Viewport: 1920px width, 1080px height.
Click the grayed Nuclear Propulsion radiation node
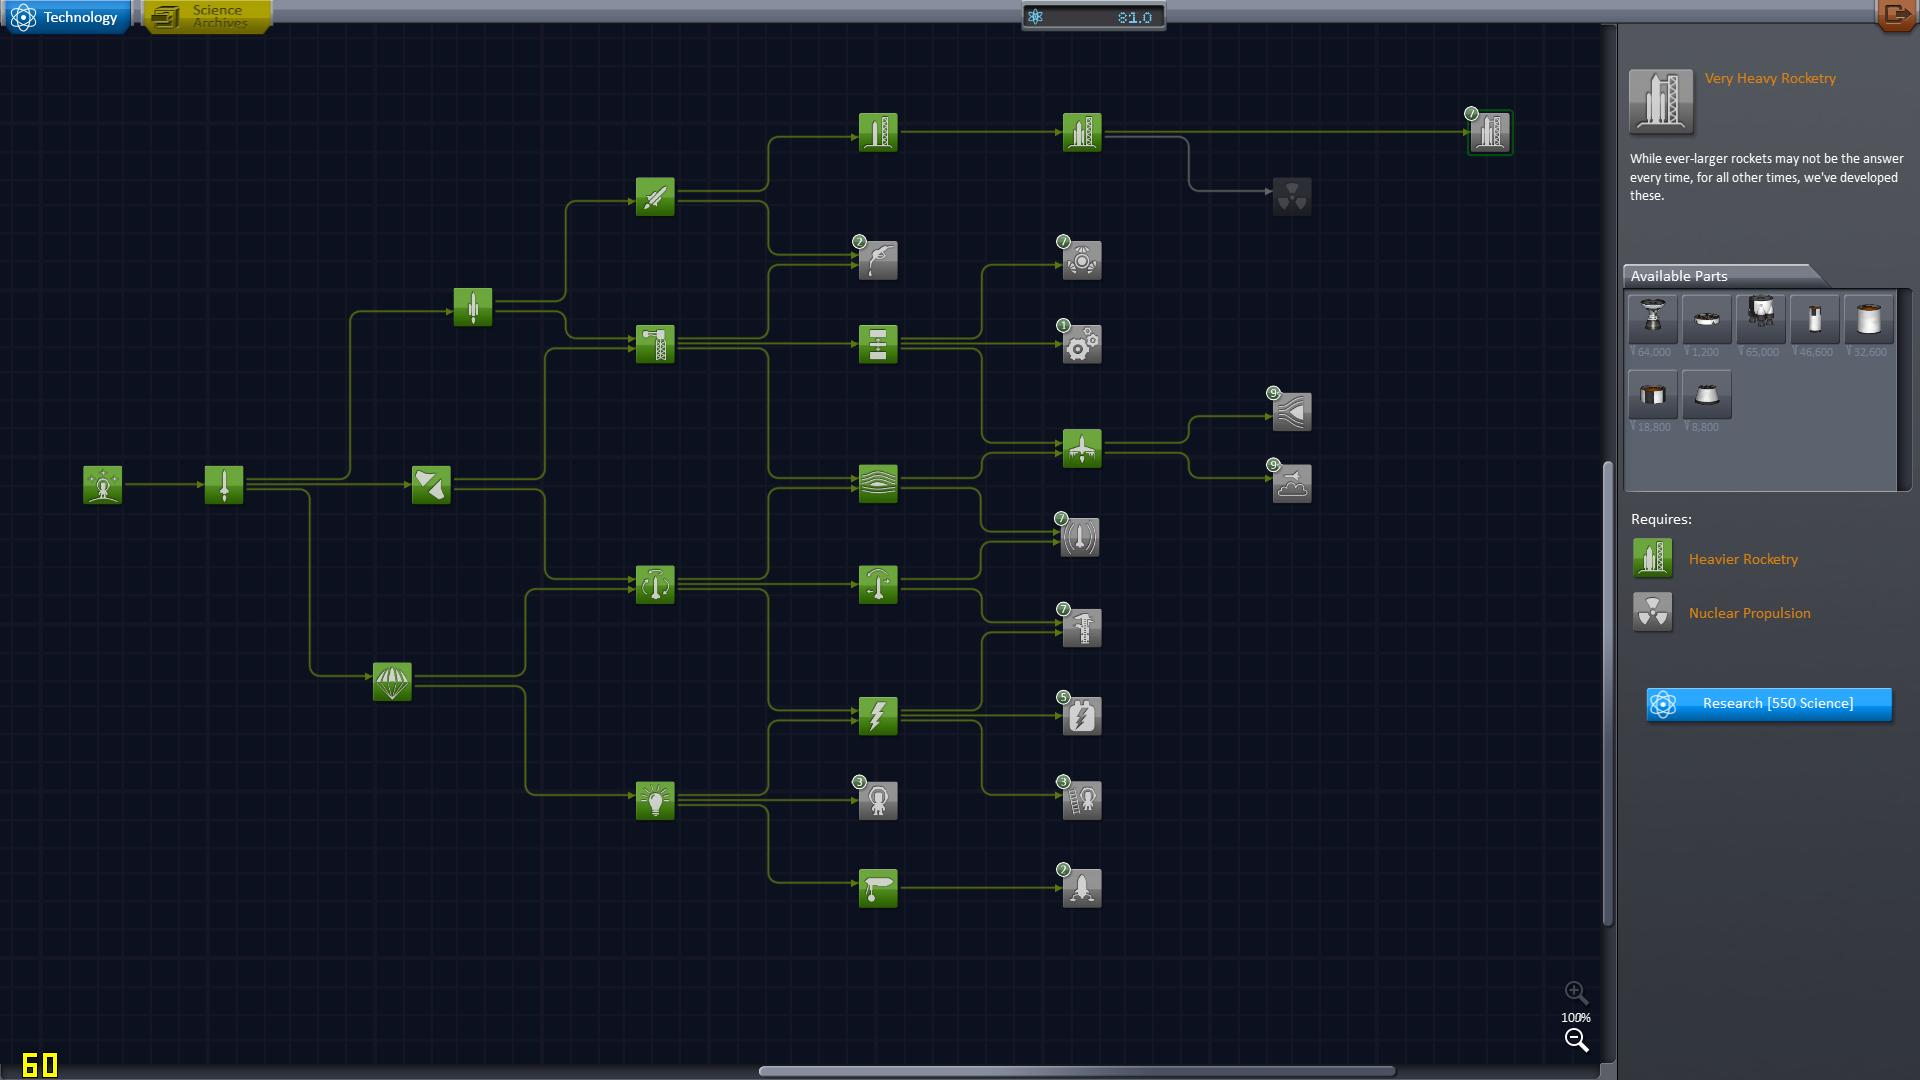point(1291,197)
